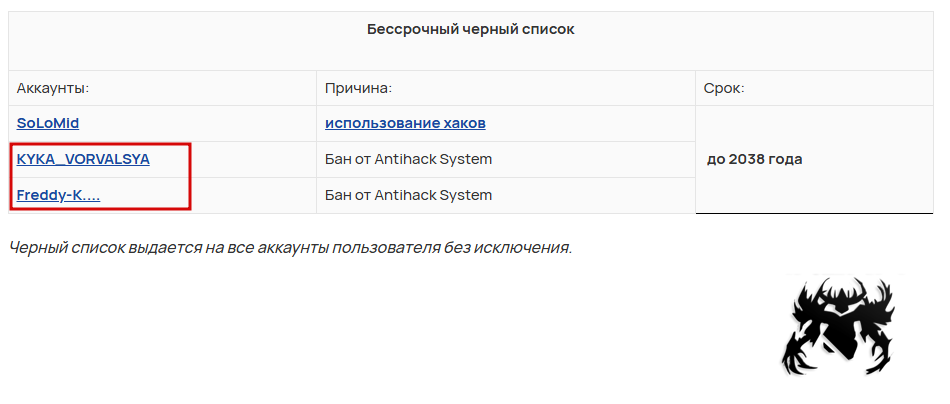
Task: Open the Freddy-K.... account link
Action: click(58, 195)
